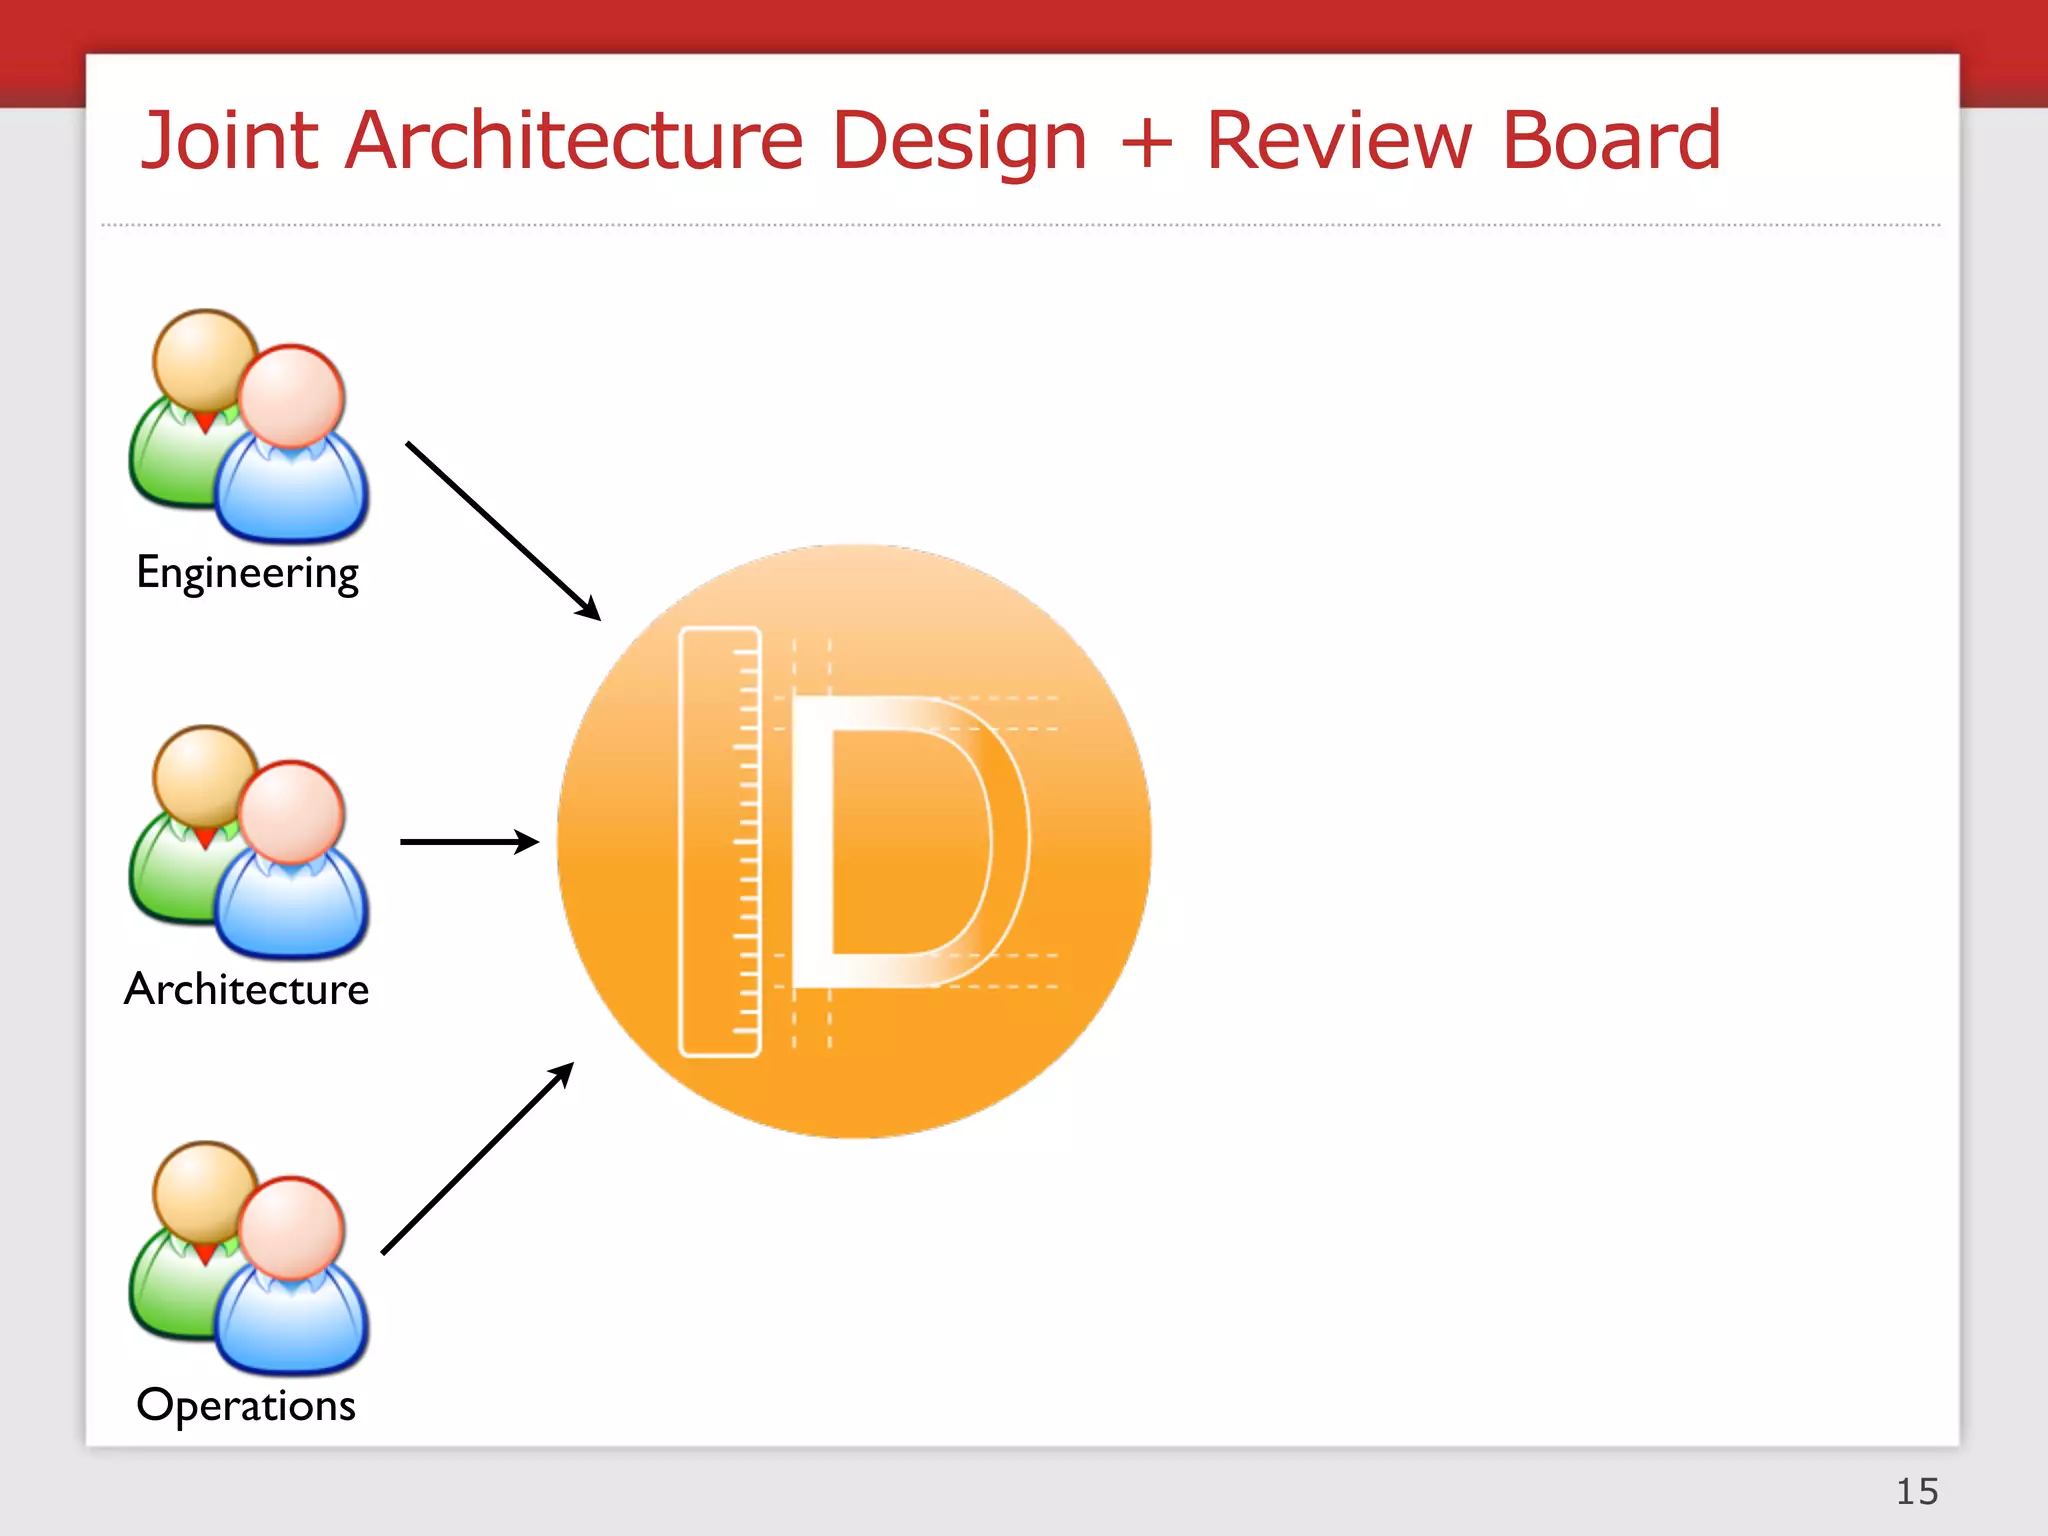2048x1536 pixels.
Task: Click slide number 15
Action: tap(1916, 1491)
